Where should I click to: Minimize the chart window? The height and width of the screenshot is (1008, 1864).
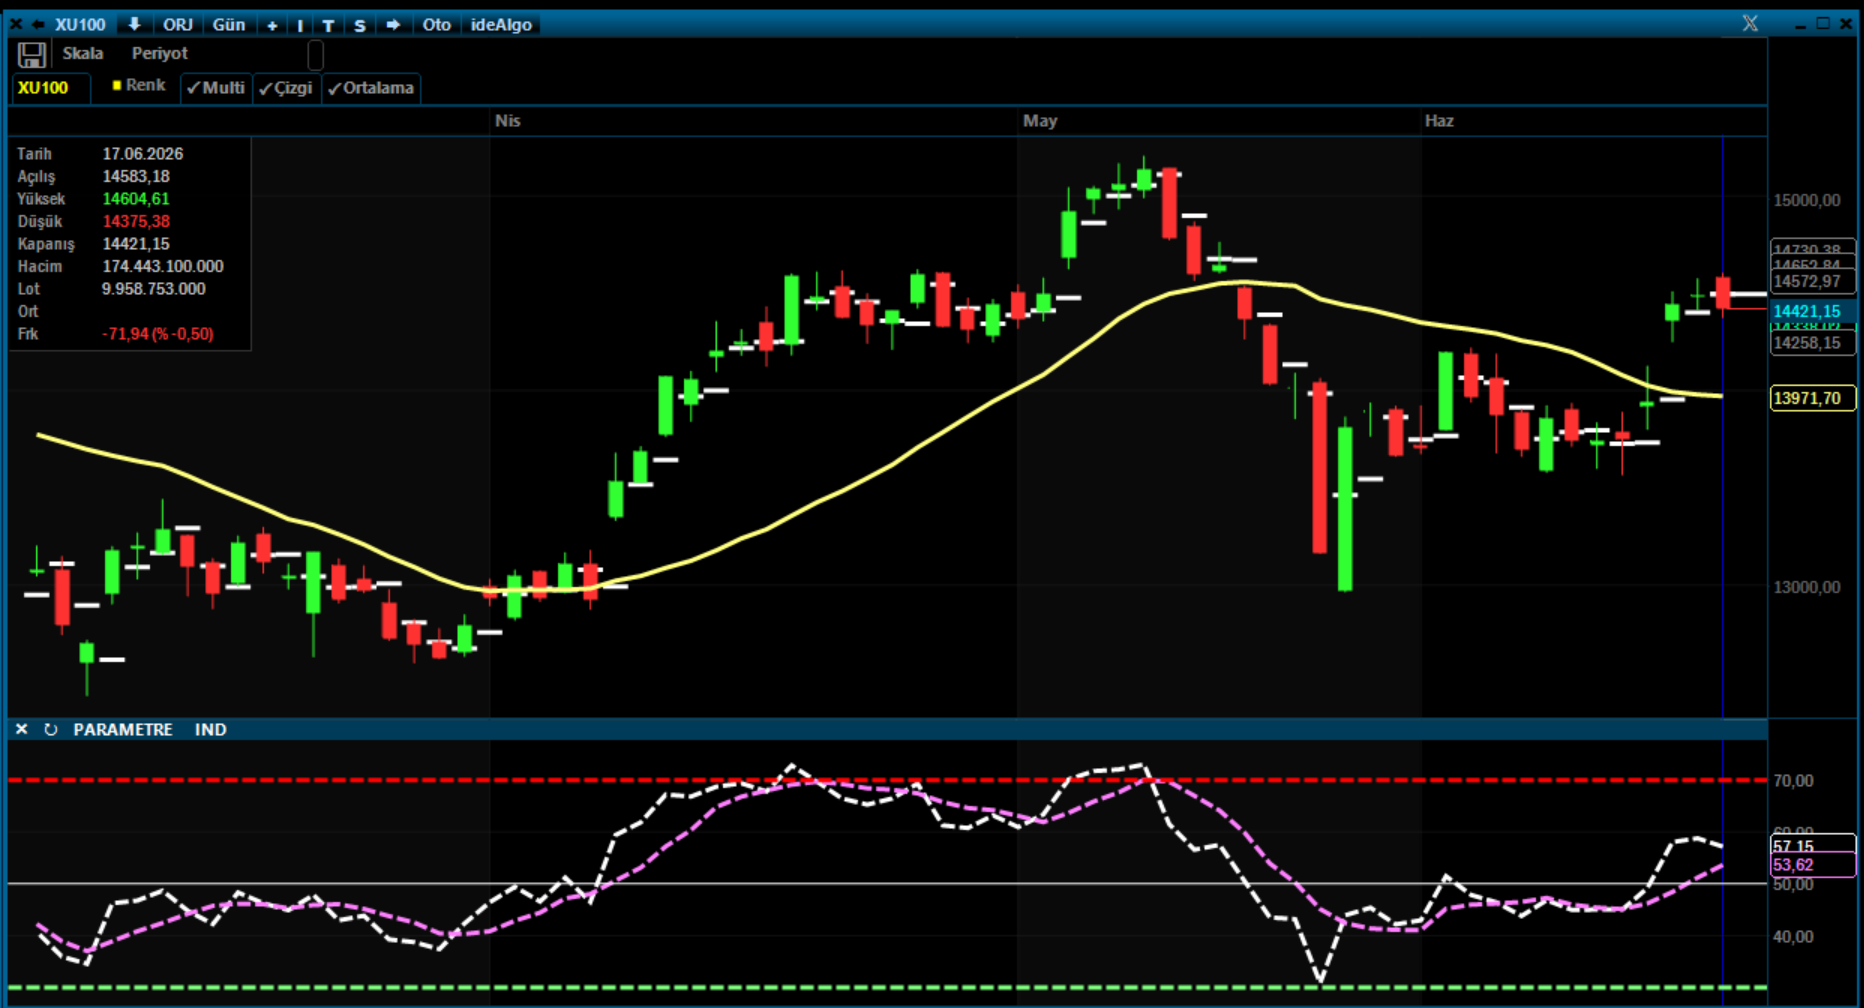[1800, 24]
